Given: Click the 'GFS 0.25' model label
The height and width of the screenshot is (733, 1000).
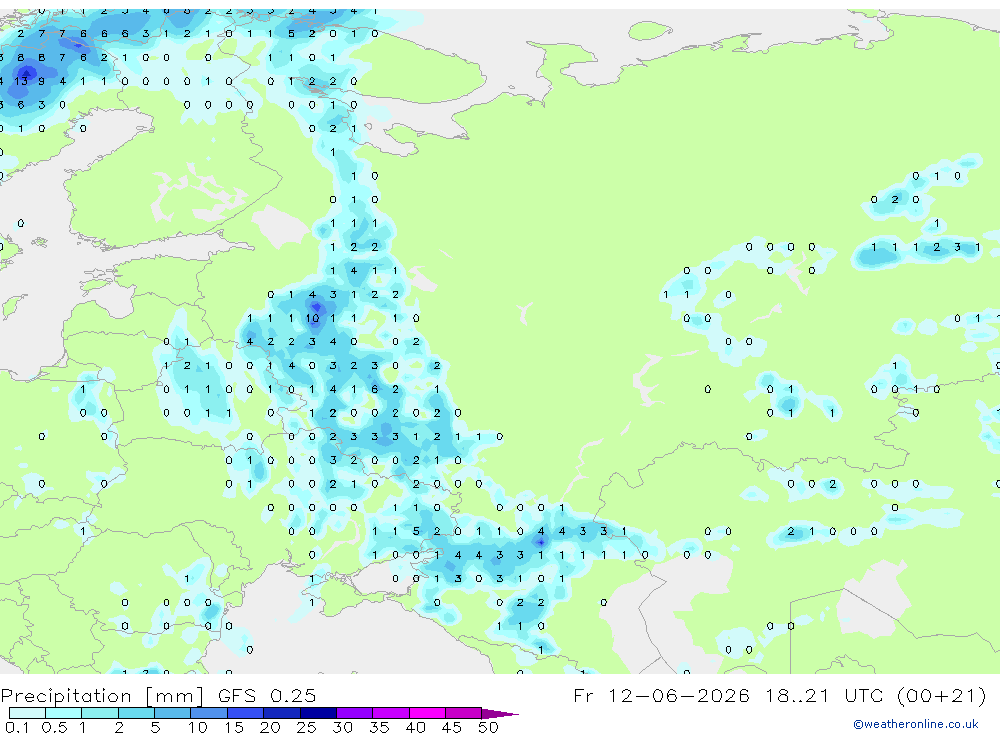Looking at the screenshot, I should click(x=267, y=695).
